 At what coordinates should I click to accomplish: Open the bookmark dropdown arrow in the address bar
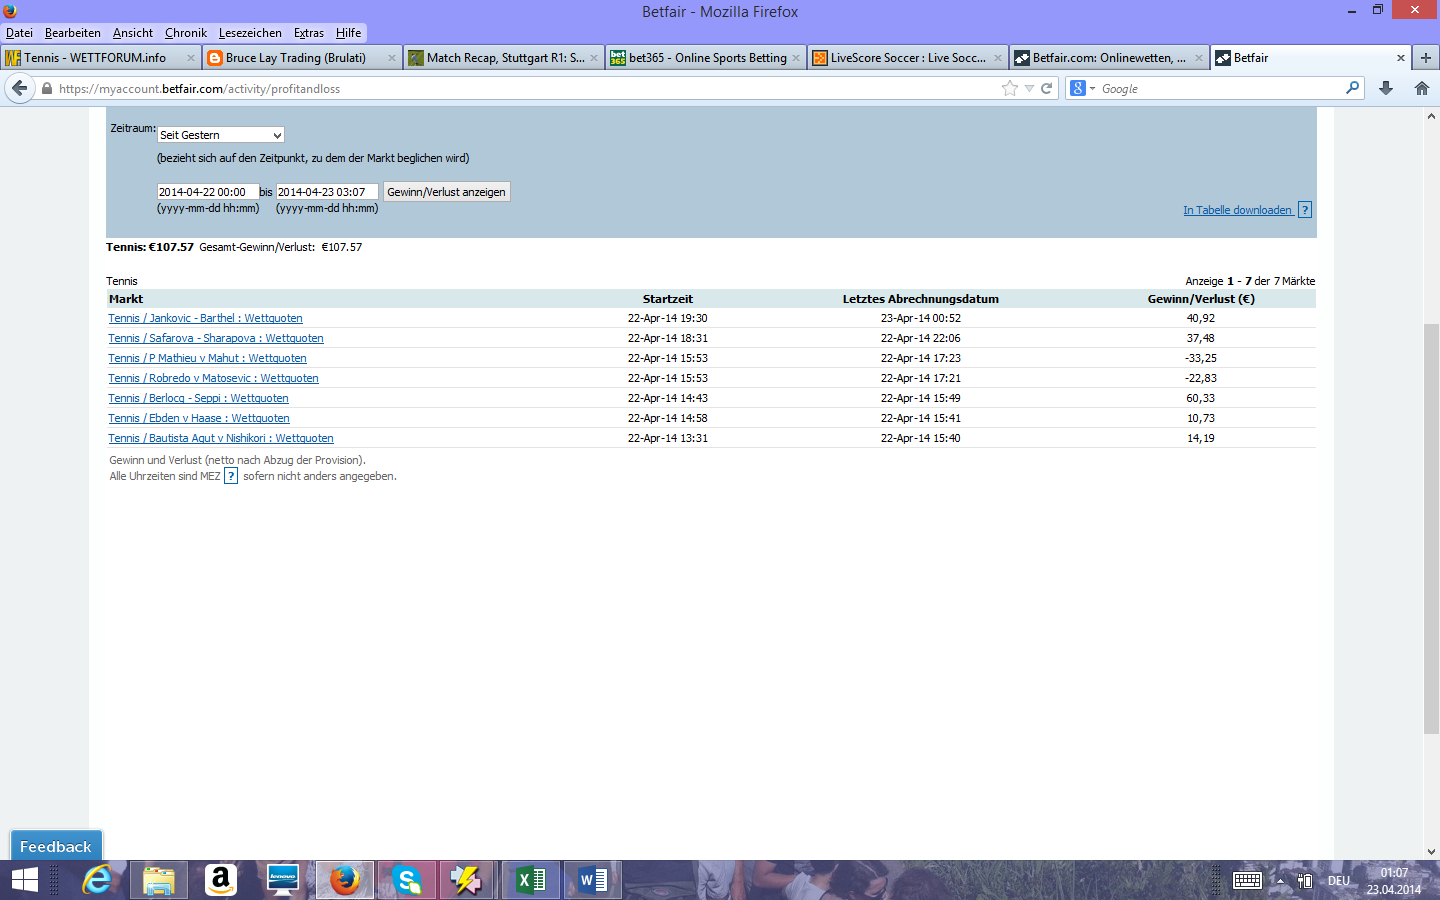[1029, 88]
